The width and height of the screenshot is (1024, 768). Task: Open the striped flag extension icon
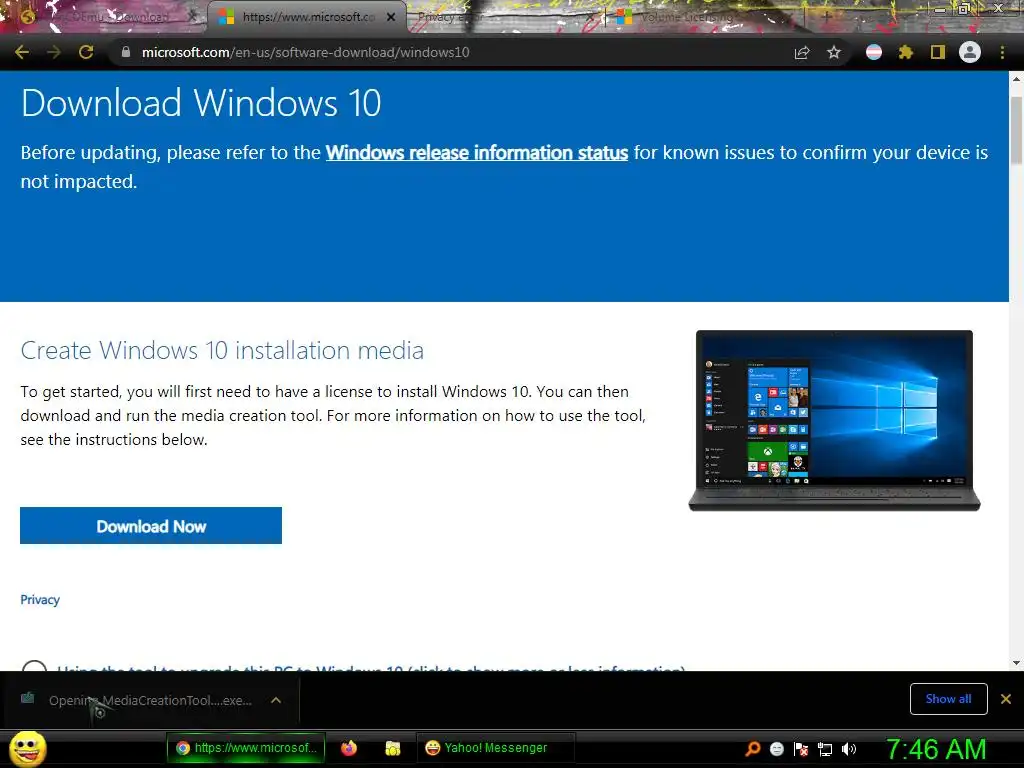(874, 52)
